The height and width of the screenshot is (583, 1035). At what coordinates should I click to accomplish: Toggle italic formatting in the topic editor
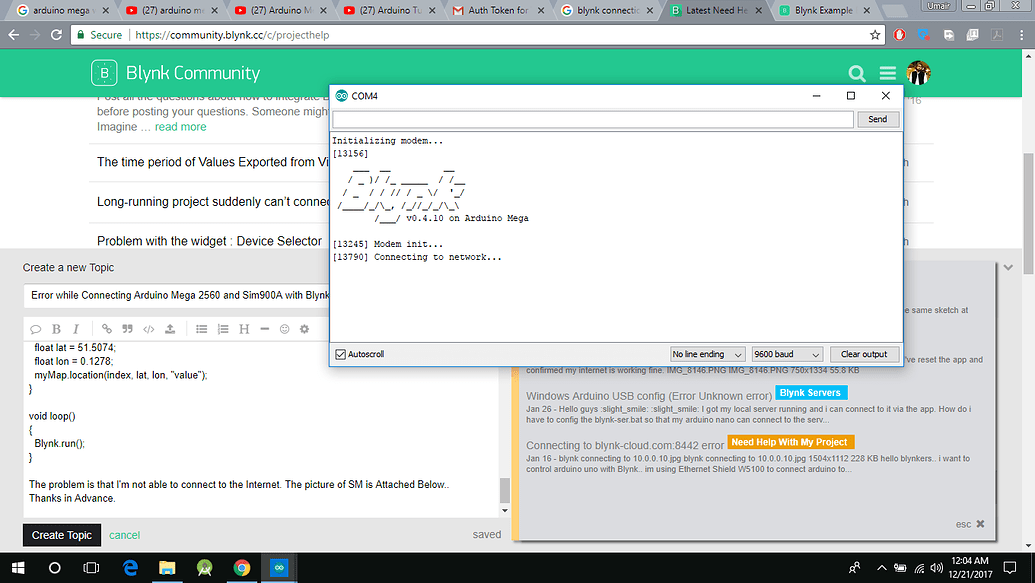pos(76,328)
